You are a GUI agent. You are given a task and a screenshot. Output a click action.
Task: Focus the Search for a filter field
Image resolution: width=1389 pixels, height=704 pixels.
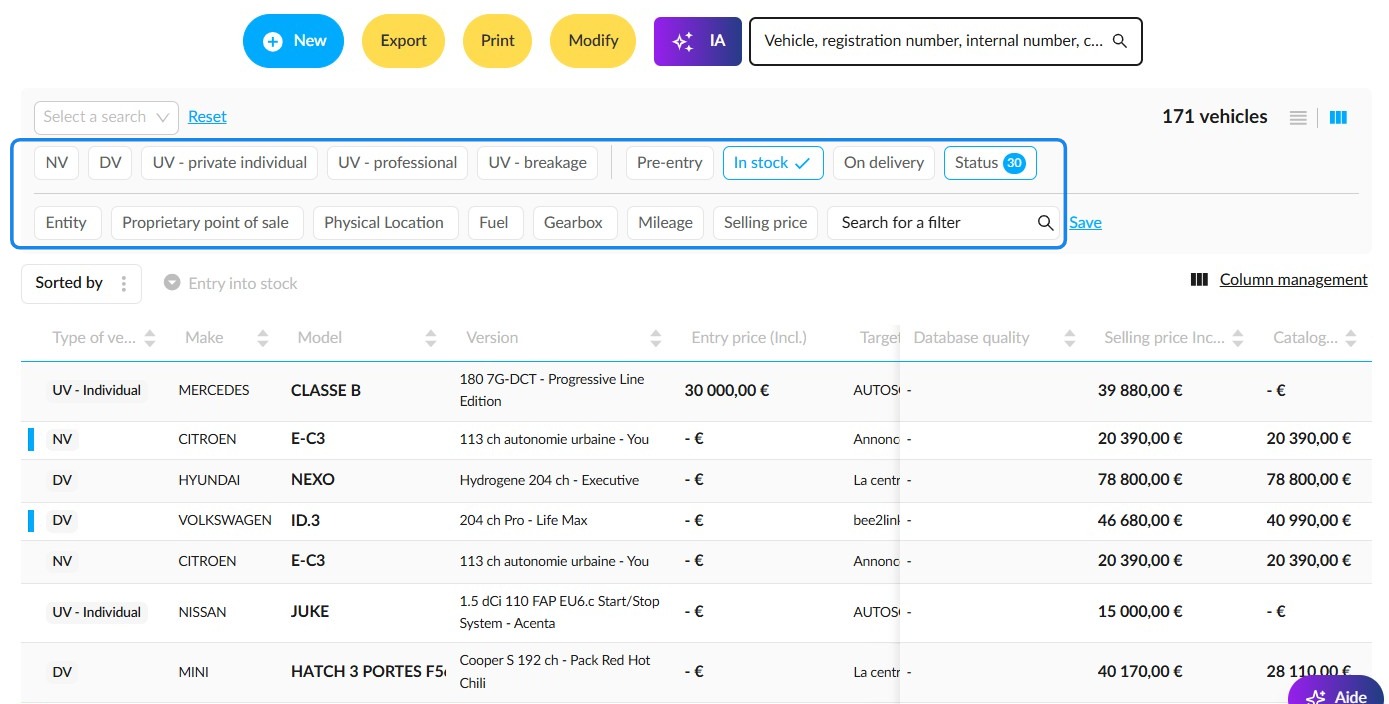[x=933, y=223]
